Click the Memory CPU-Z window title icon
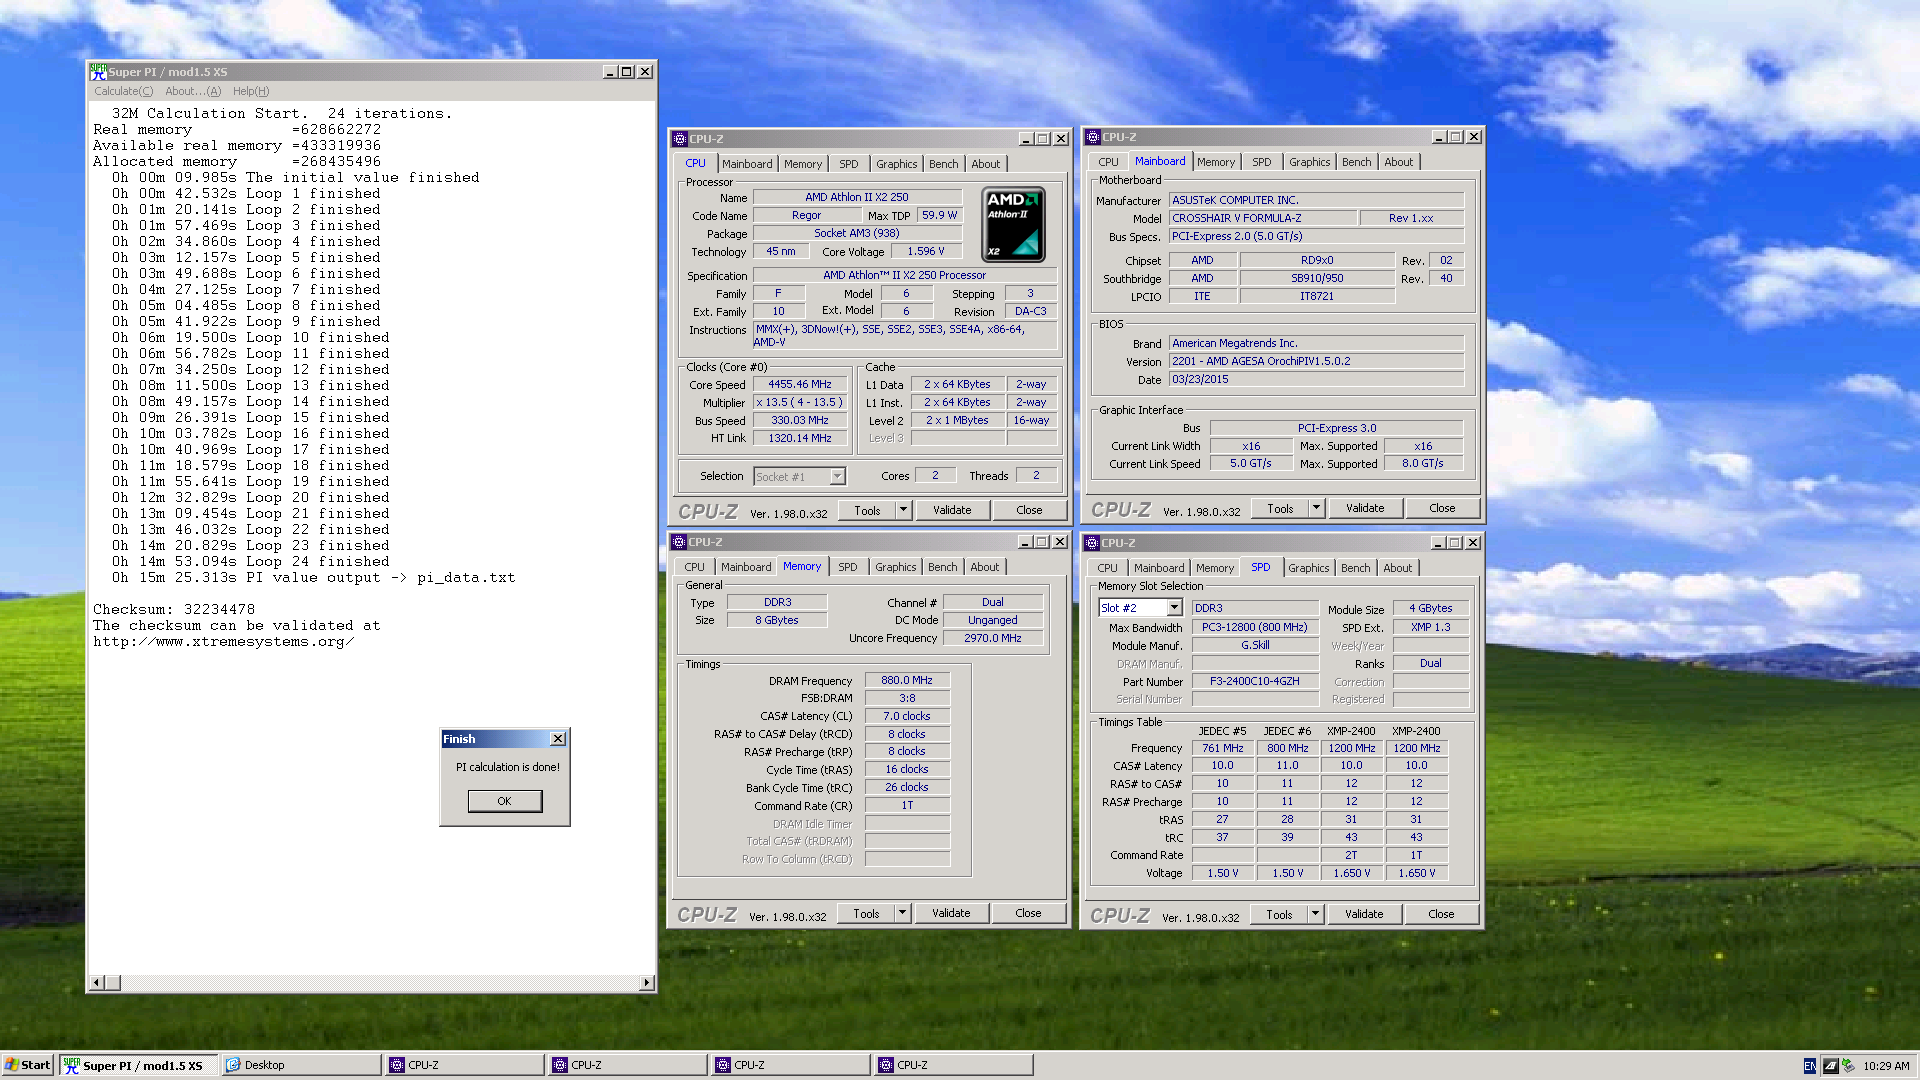The image size is (1920, 1080). (x=679, y=542)
